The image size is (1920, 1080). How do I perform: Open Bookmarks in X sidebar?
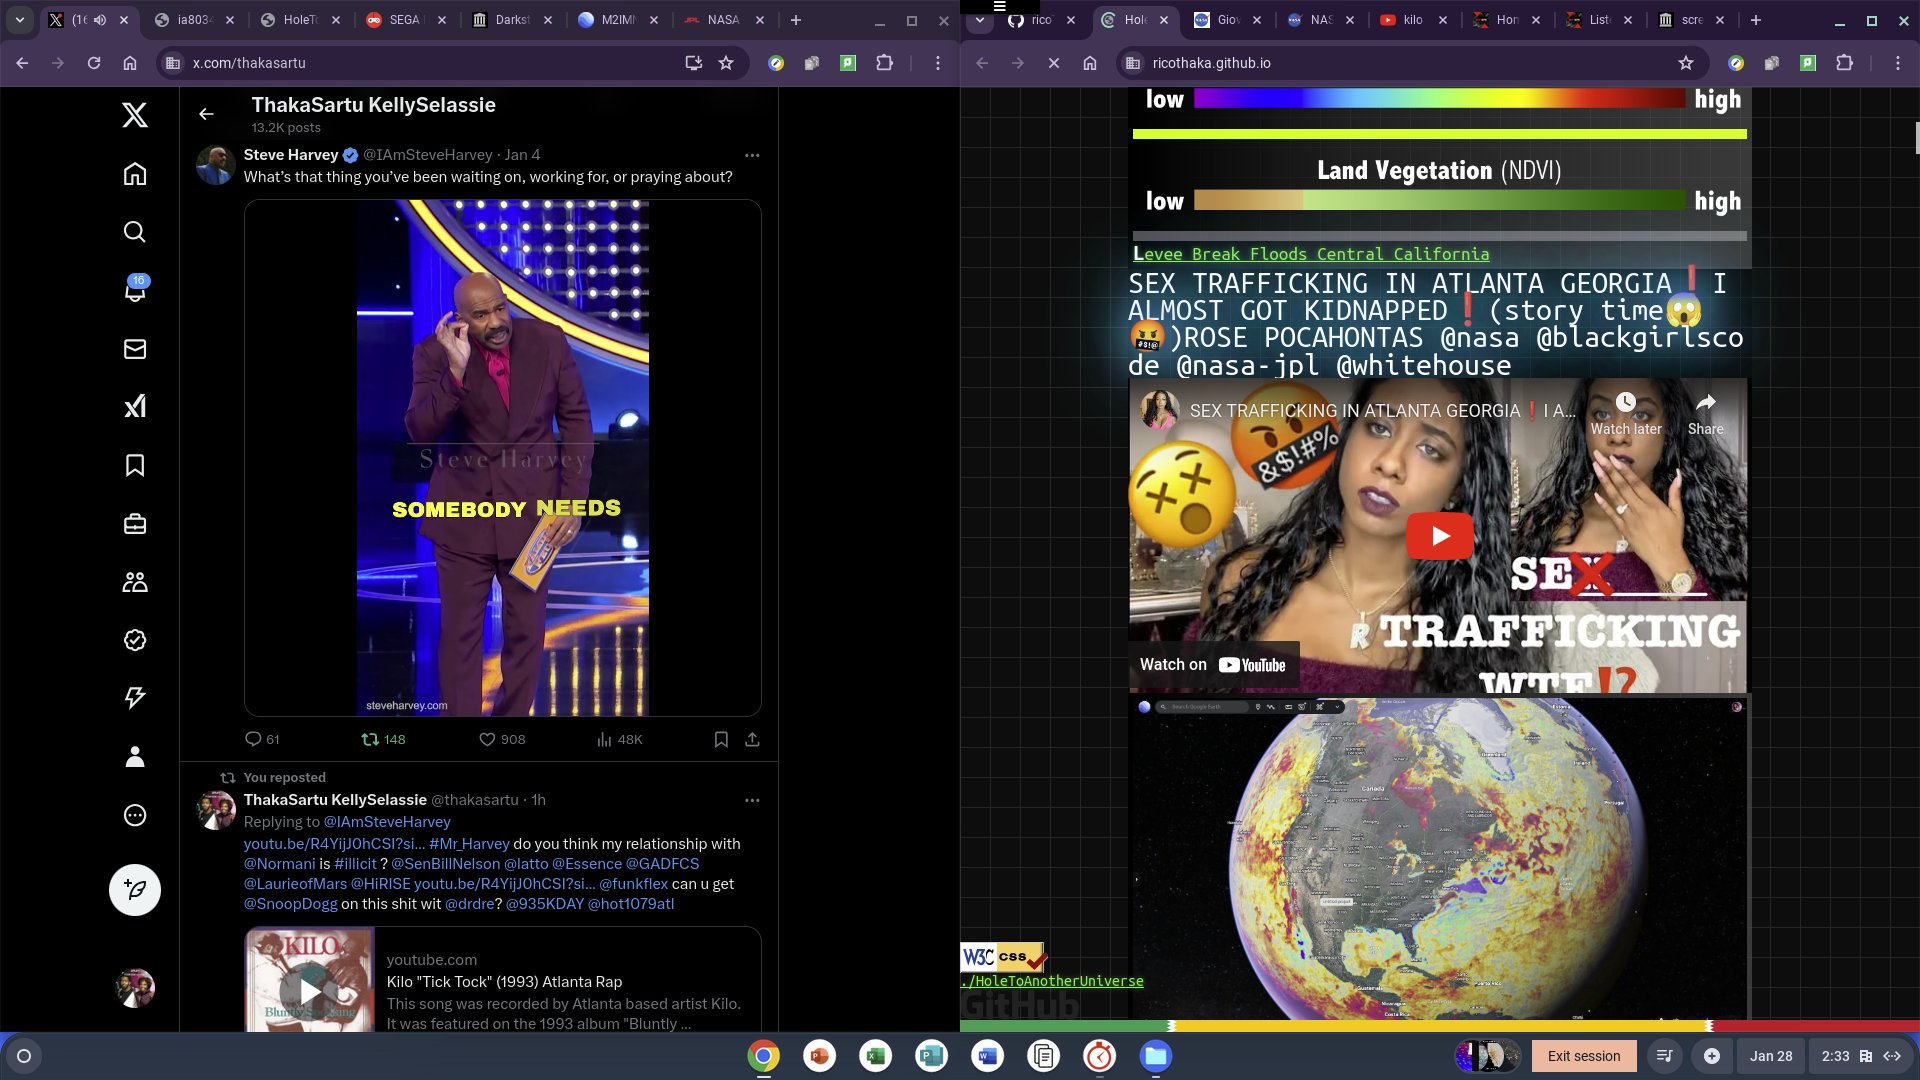point(135,465)
